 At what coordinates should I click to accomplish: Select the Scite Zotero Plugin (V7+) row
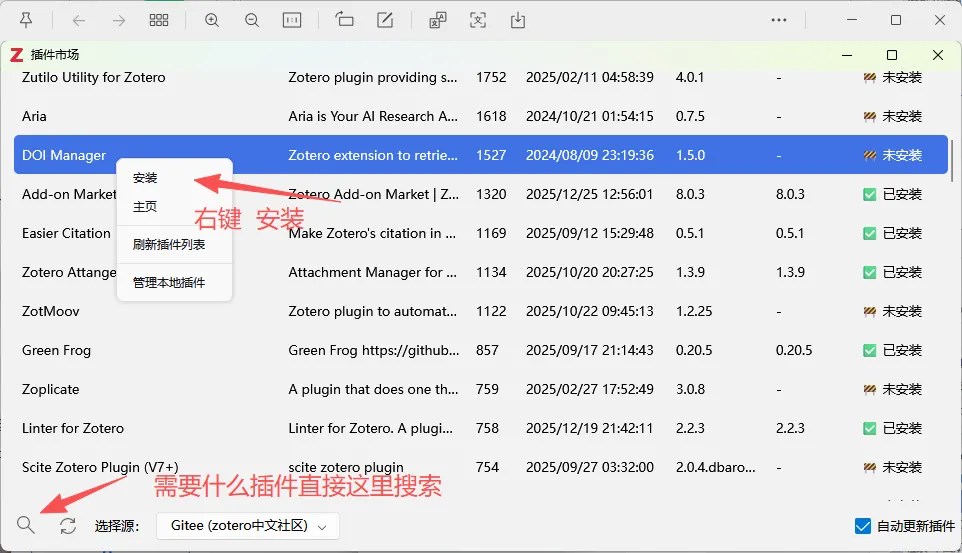click(x=481, y=468)
